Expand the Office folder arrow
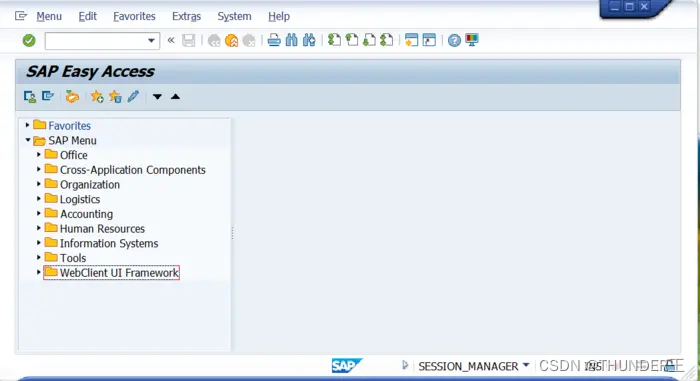This screenshot has width=700, height=381. pos(39,155)
